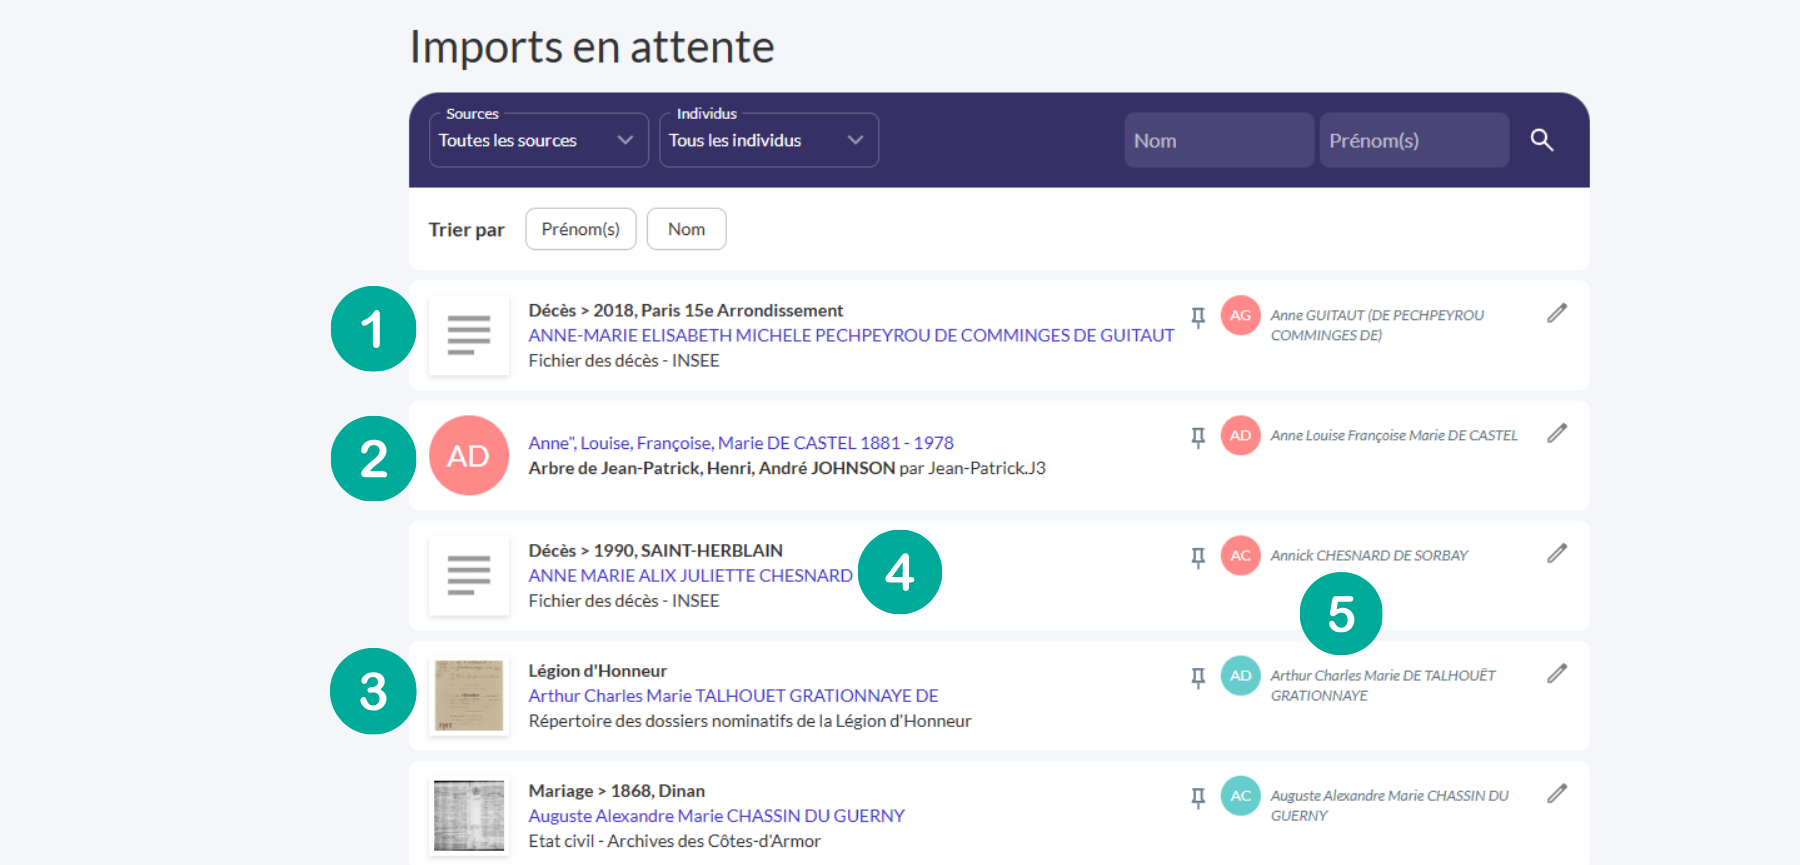Viewport: 1800px width, 865px height.
Task: Edit the Auguste Alexandre Marie CHASSIN match
Action: 1556,794
